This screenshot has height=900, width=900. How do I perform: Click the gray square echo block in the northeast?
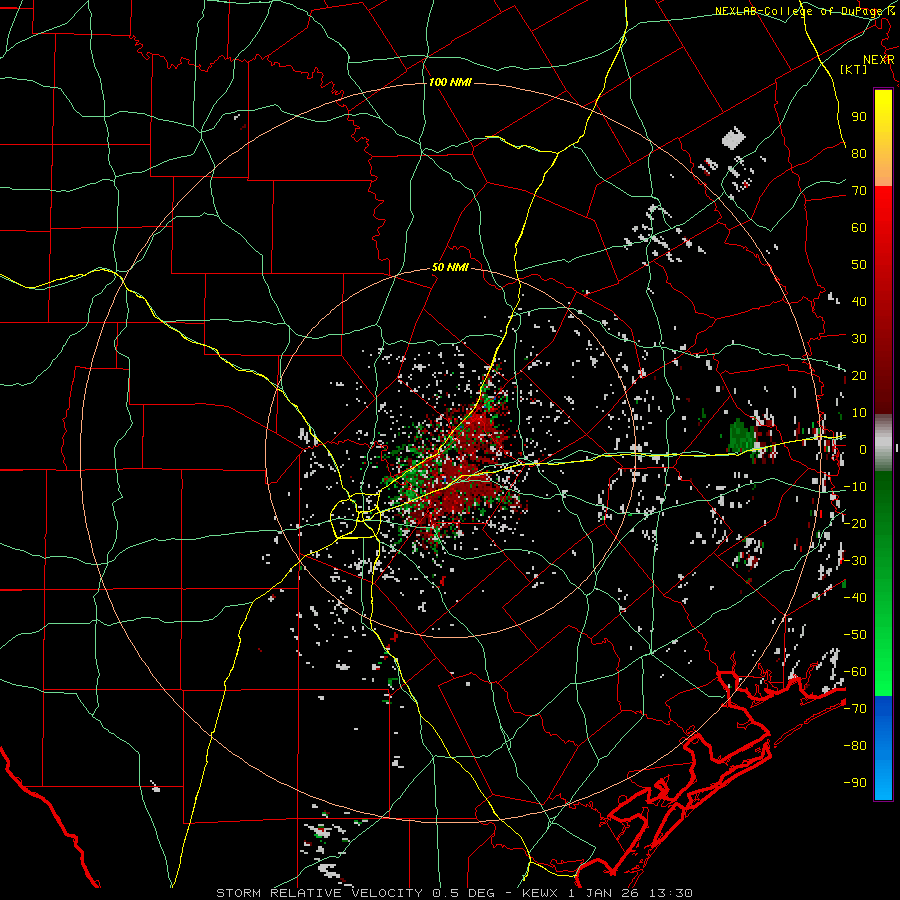734,138
